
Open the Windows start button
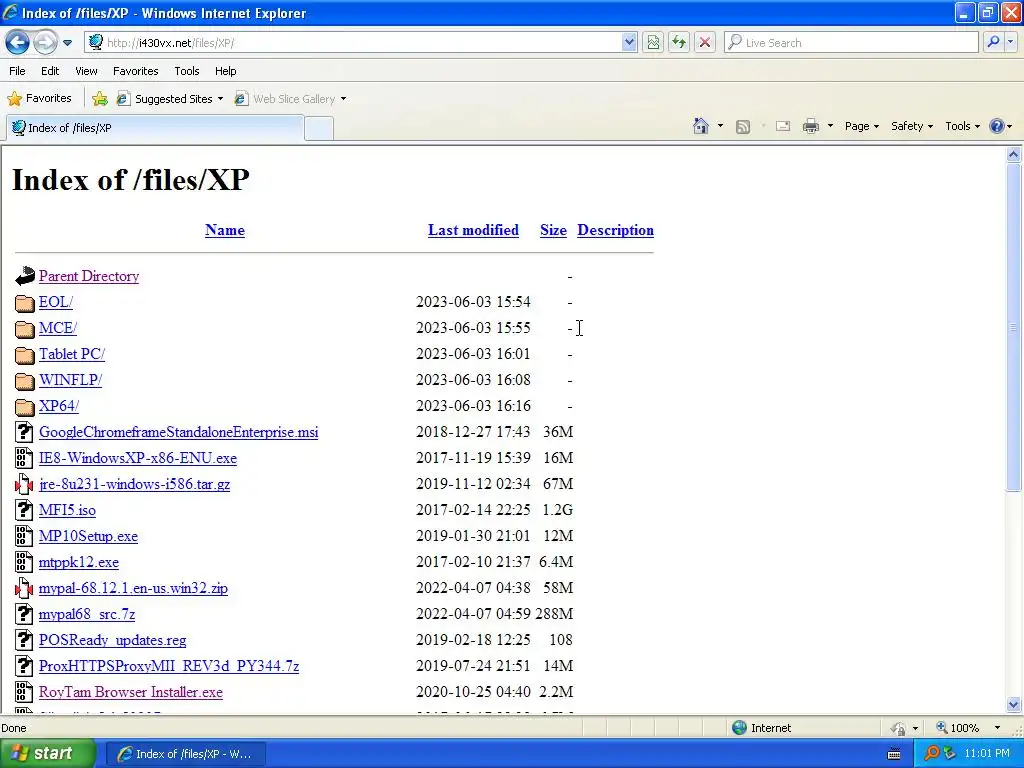point(46,754)
